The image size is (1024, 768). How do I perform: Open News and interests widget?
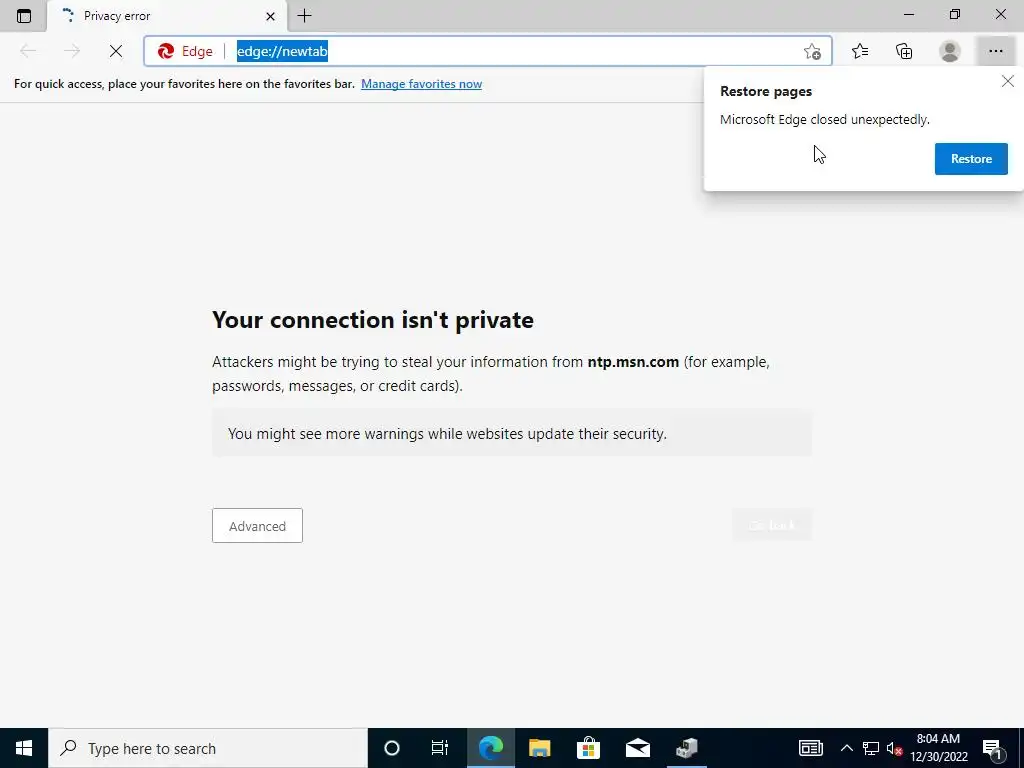[810, 748]
